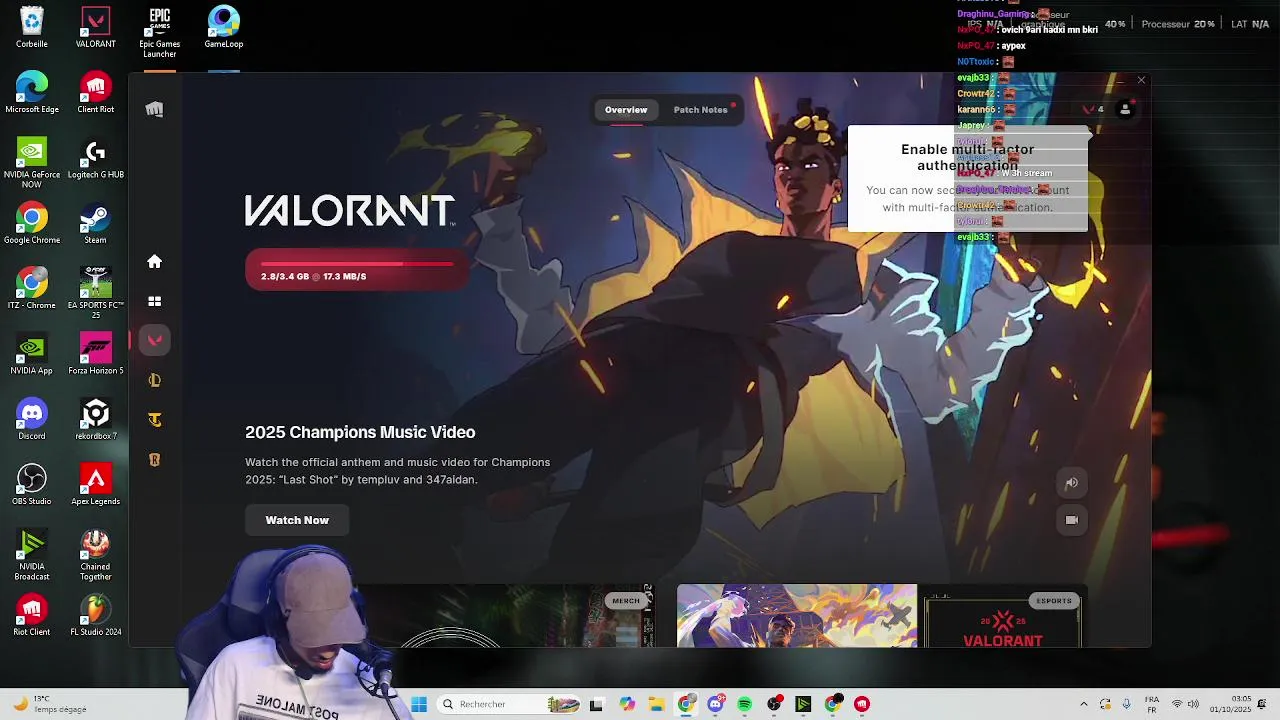Open the multi-factor authentication notification
The height and width of the screenshot is (720, 1280).
pos(967,178)
